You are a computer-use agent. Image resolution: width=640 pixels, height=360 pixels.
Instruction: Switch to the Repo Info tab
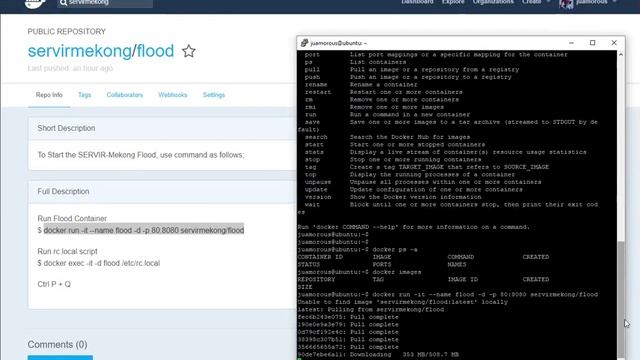coord(49,95)
